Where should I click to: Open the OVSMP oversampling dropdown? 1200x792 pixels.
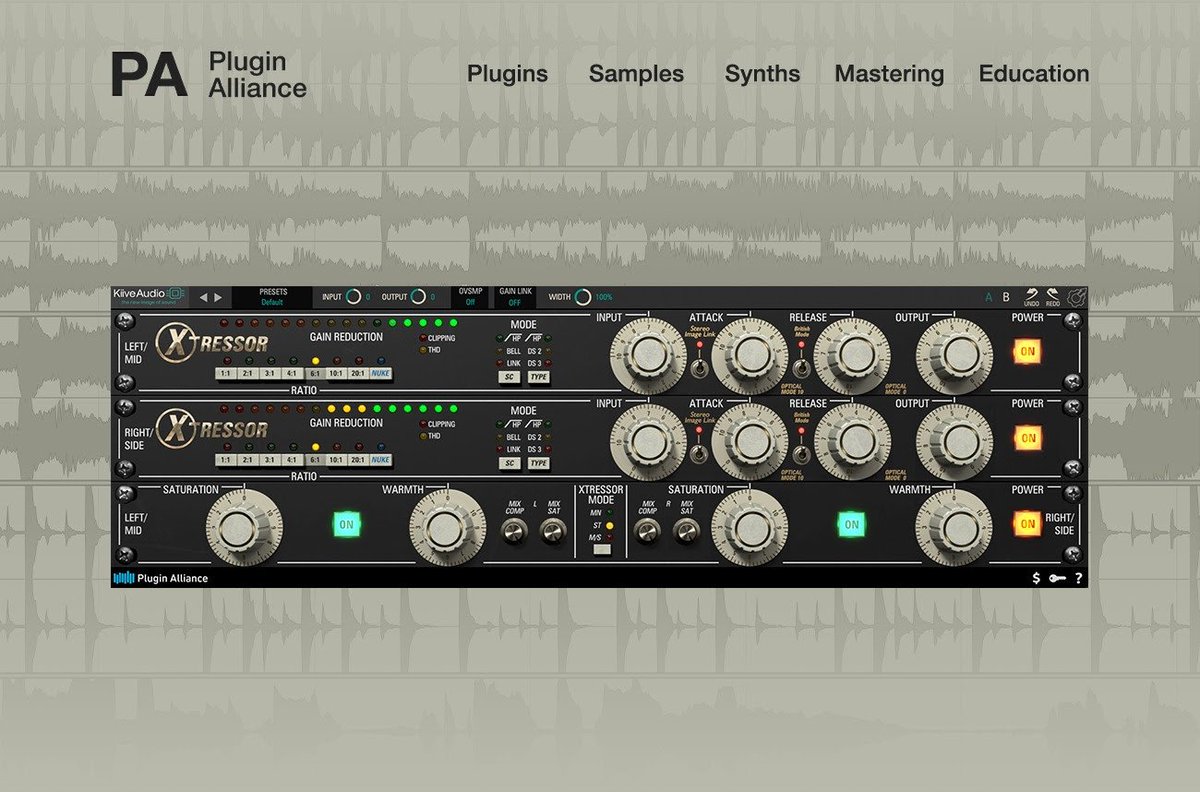(x=469, y=297)
